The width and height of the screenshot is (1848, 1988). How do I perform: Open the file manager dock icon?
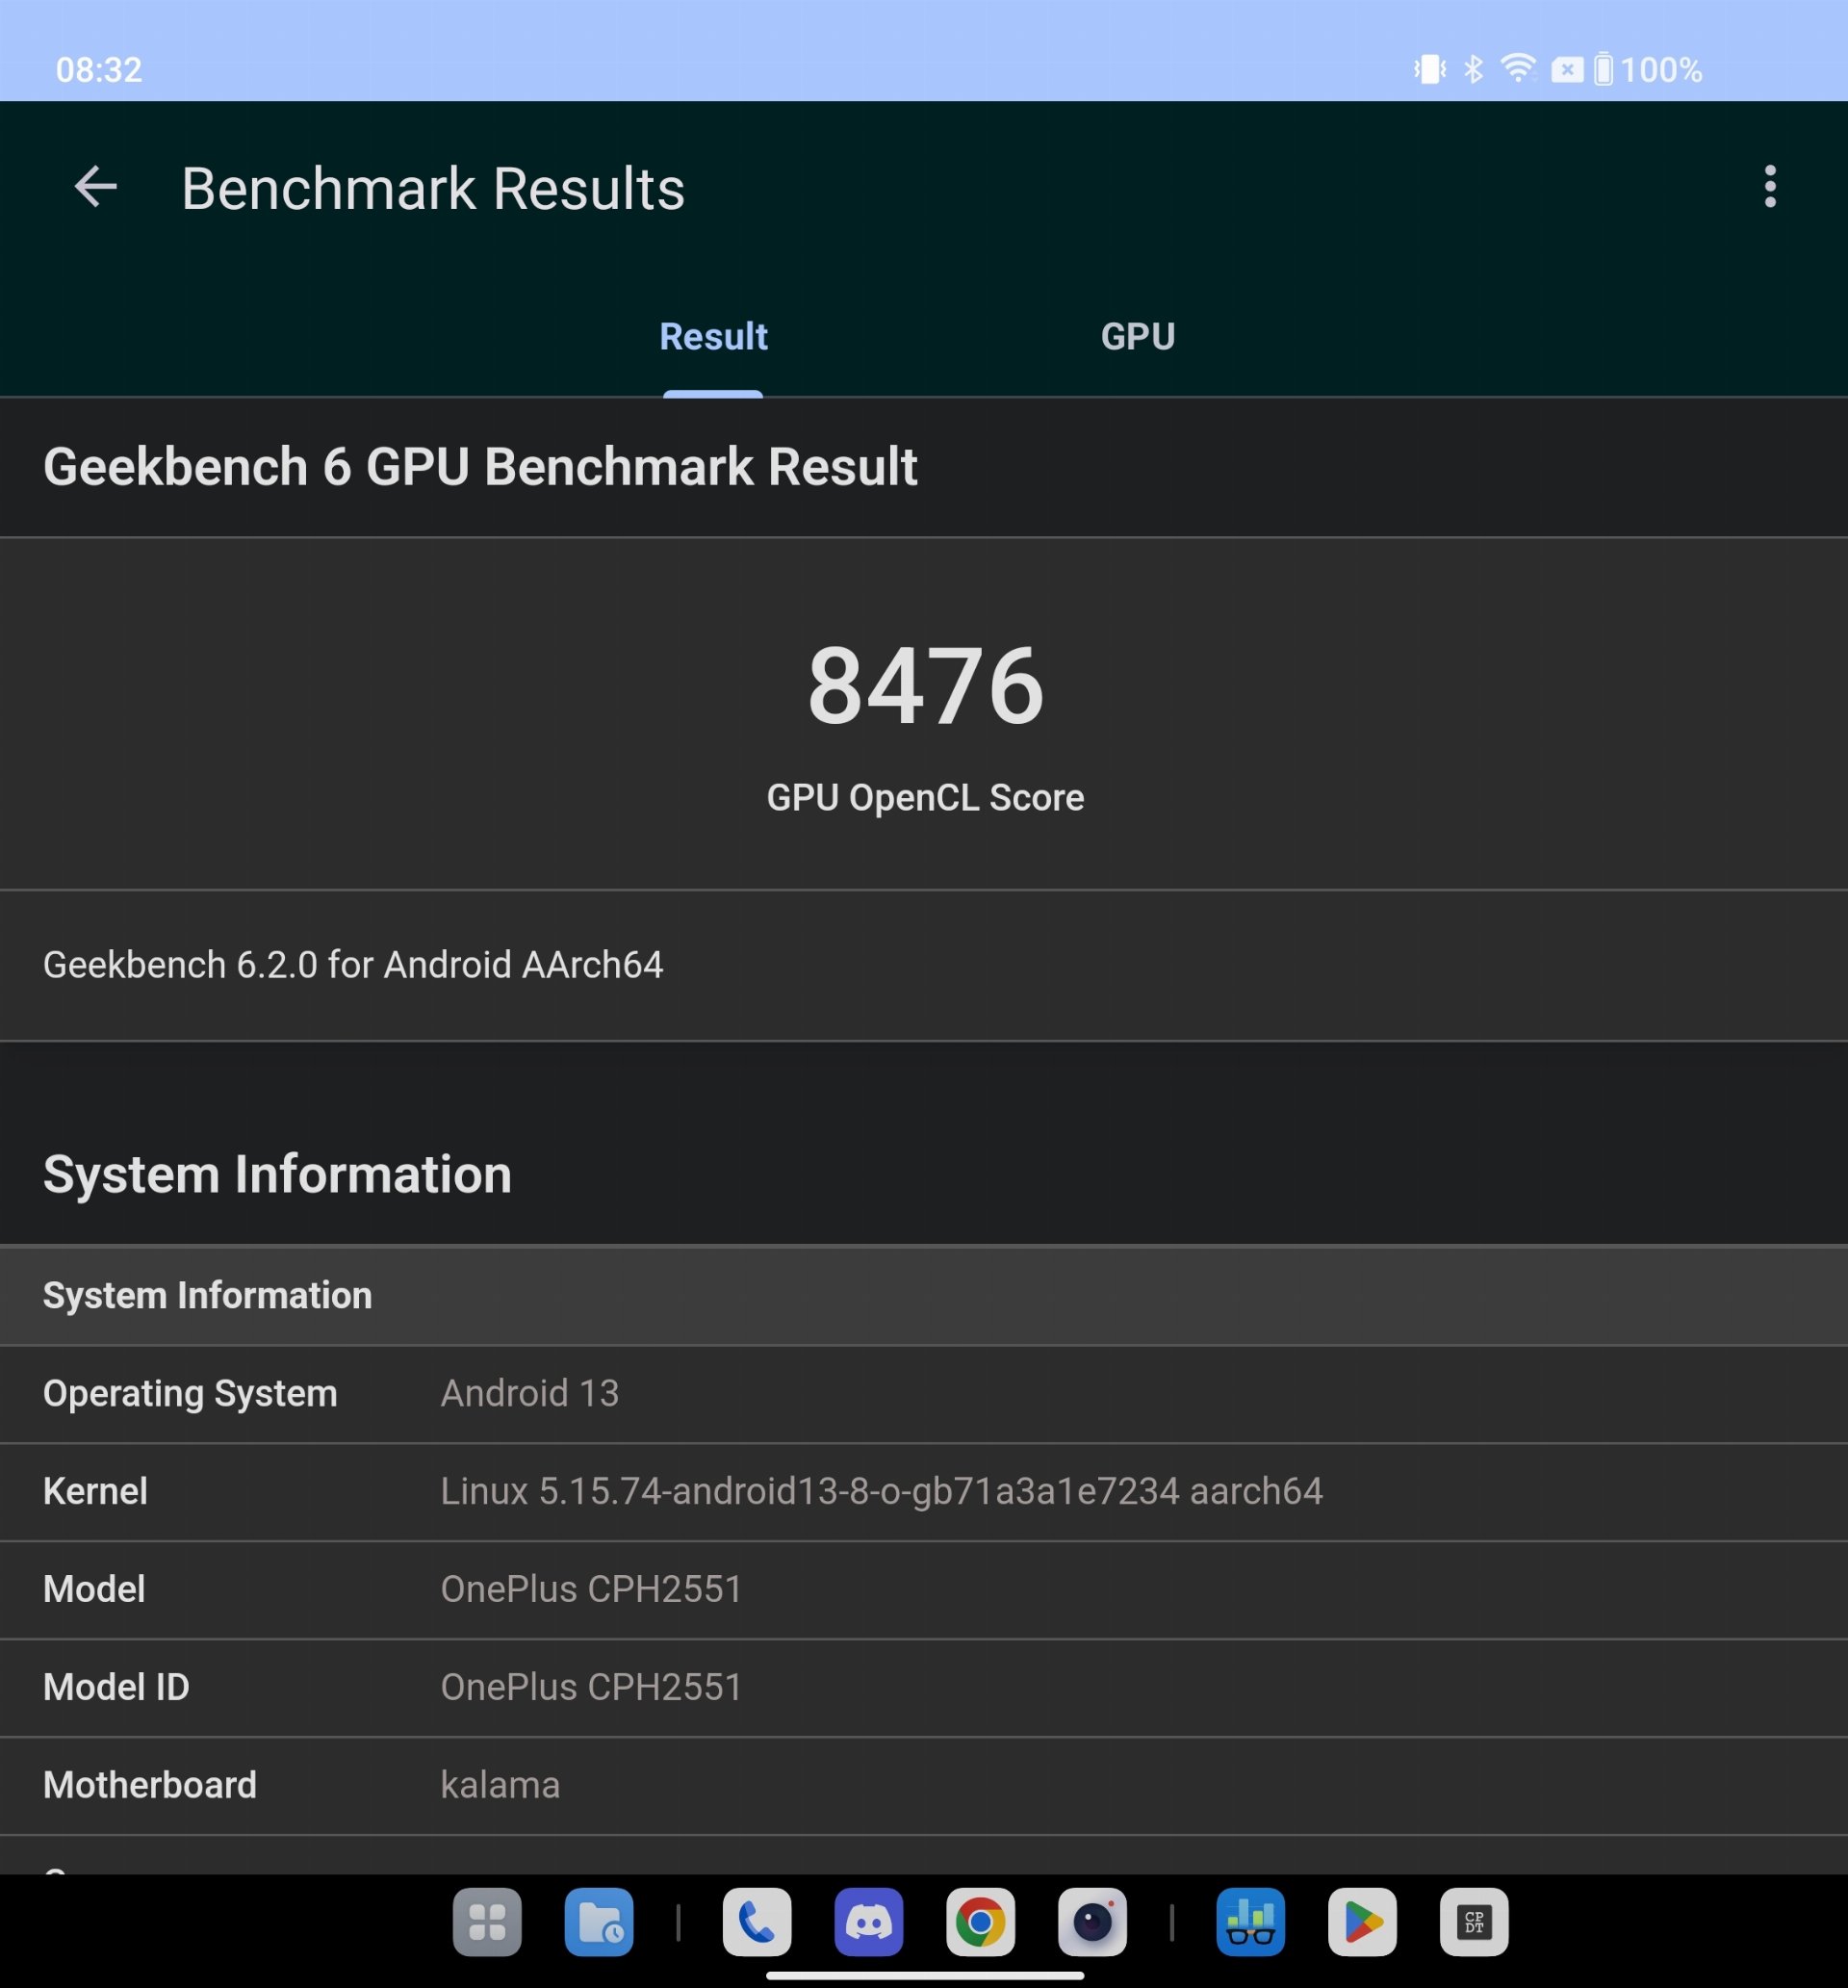click(x=599, y=1921)
